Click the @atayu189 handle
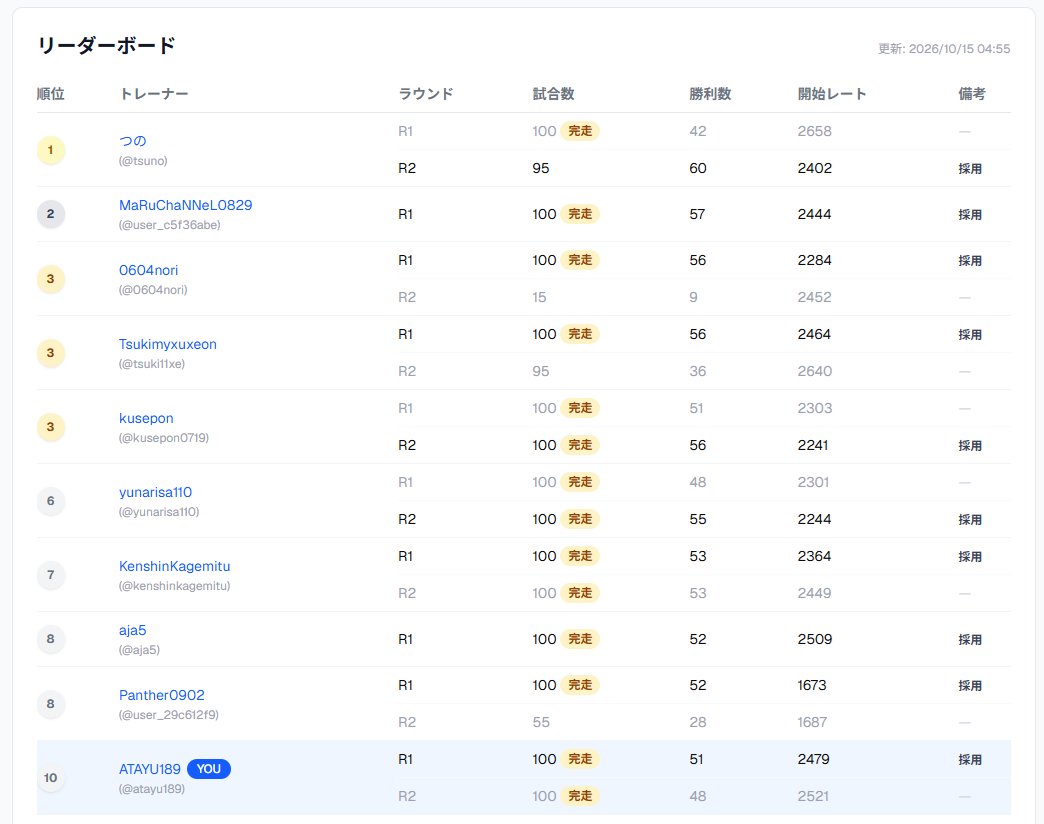Screen dimensions: 1044x824 coord(152,789)
